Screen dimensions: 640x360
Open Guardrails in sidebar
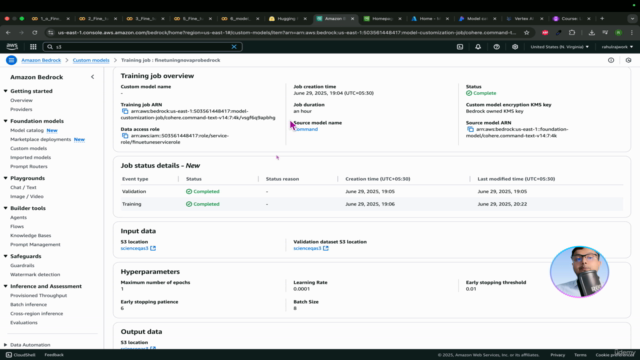coord(22,265)
